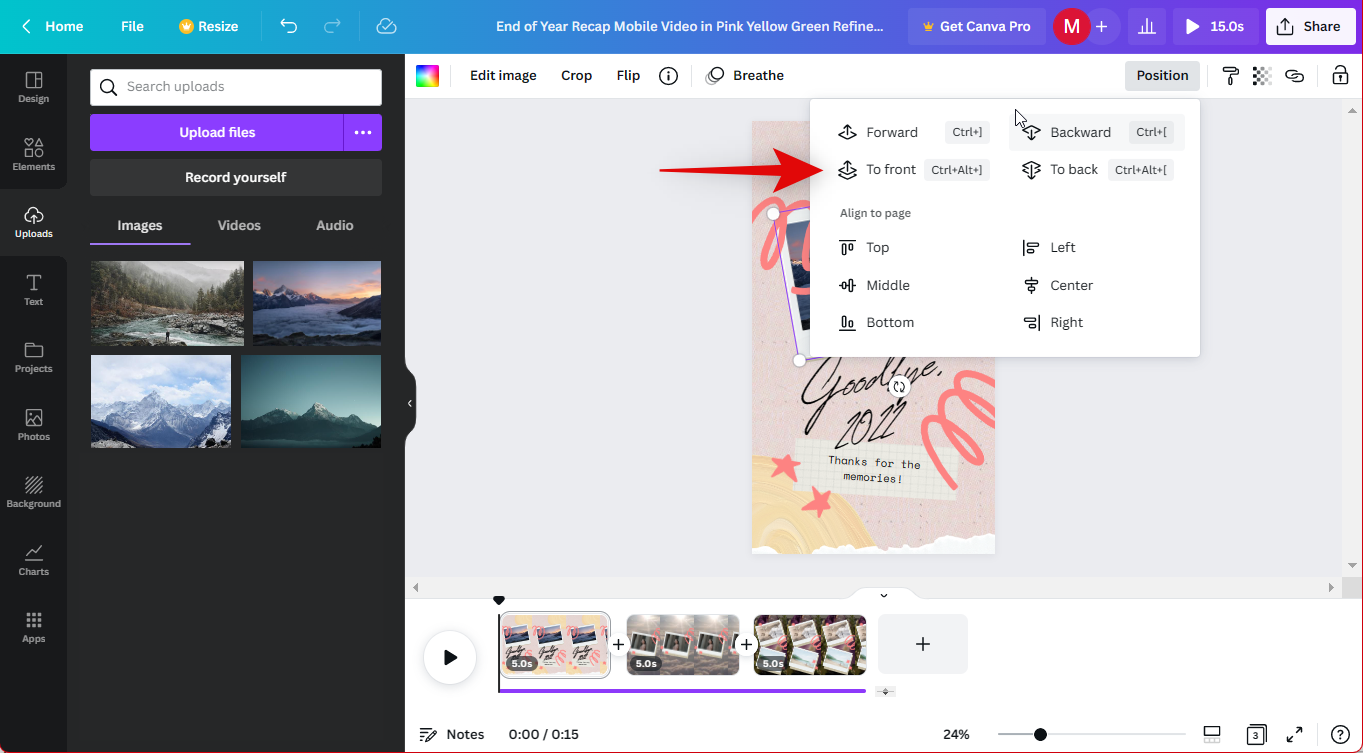Open the Breathe animation option
This screenshot has width=1363, height=753.
click(745, 76)
